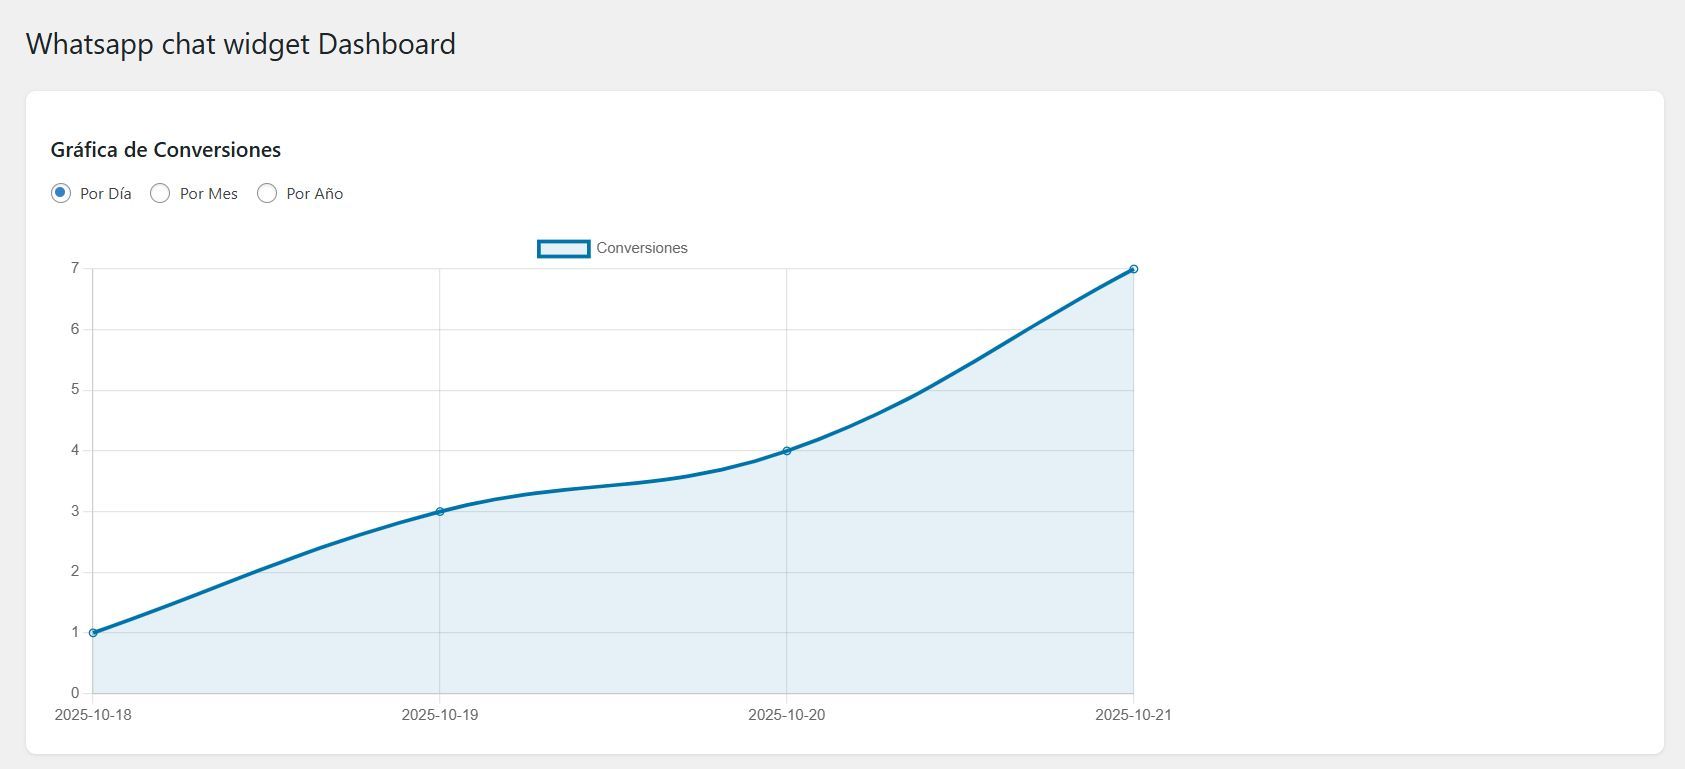This screenshot has height=769, width=1685.
Task: Click the "Gráfica de Conversiones" heading
Action: (166, 150)
